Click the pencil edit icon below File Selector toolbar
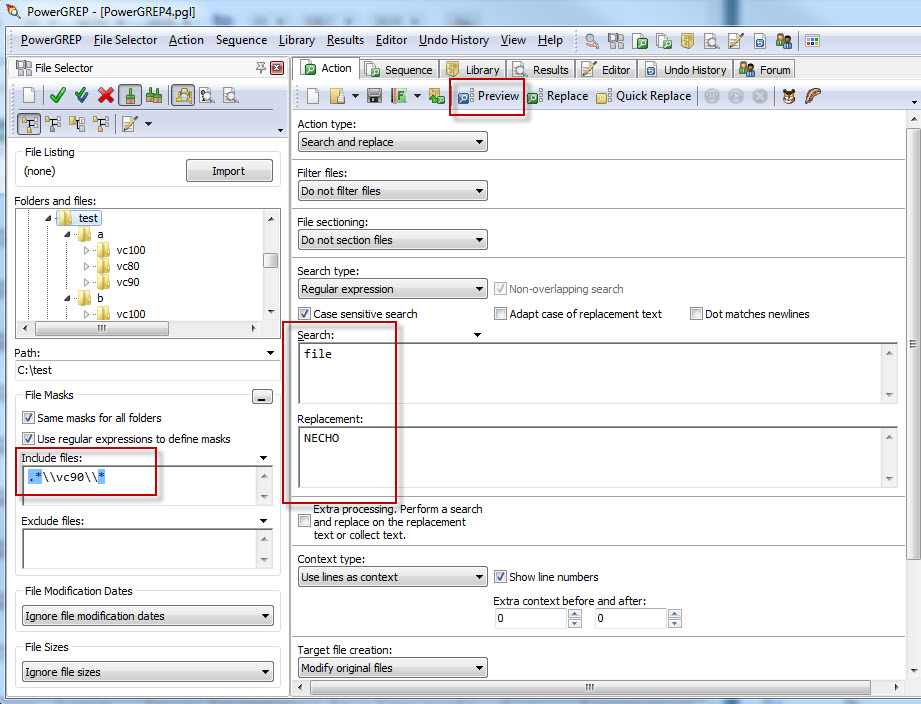The image size is (921, 704). 129,123
